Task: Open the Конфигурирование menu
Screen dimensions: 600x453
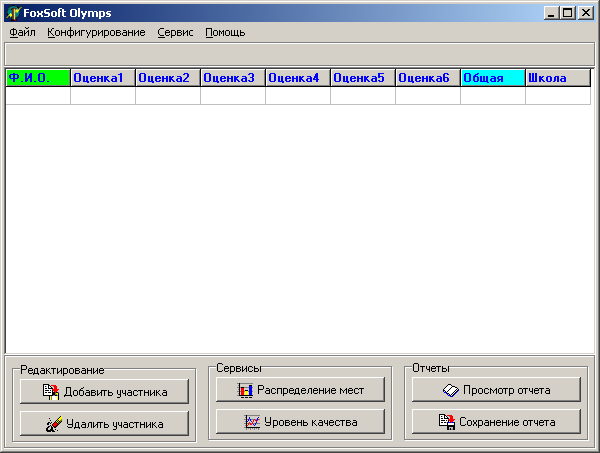Action: click(x=96, y=32)
